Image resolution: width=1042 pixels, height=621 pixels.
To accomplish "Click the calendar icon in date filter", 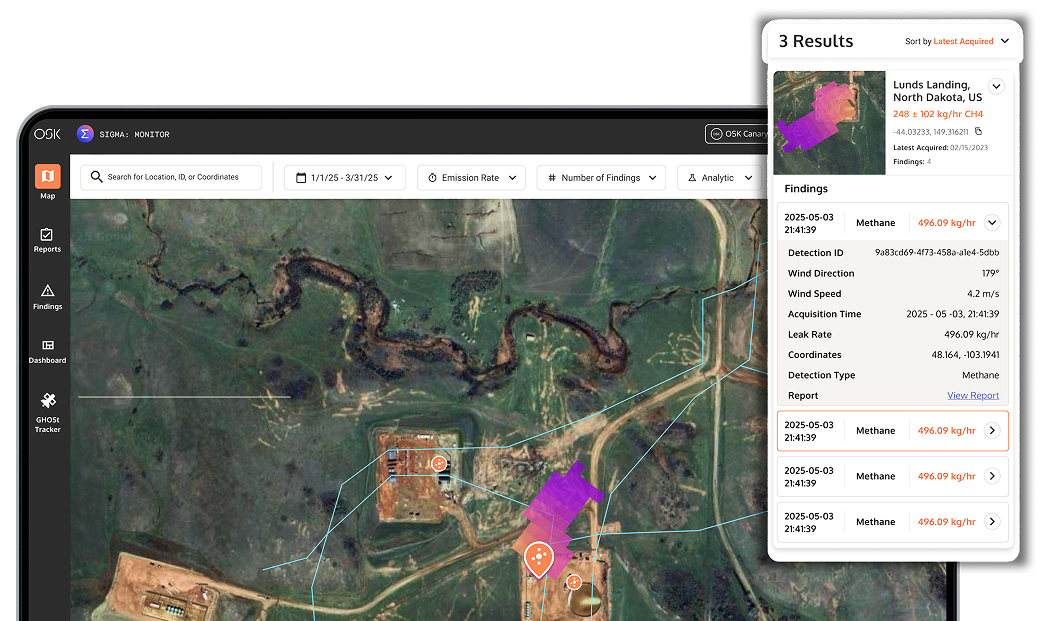I will (301, 178).
